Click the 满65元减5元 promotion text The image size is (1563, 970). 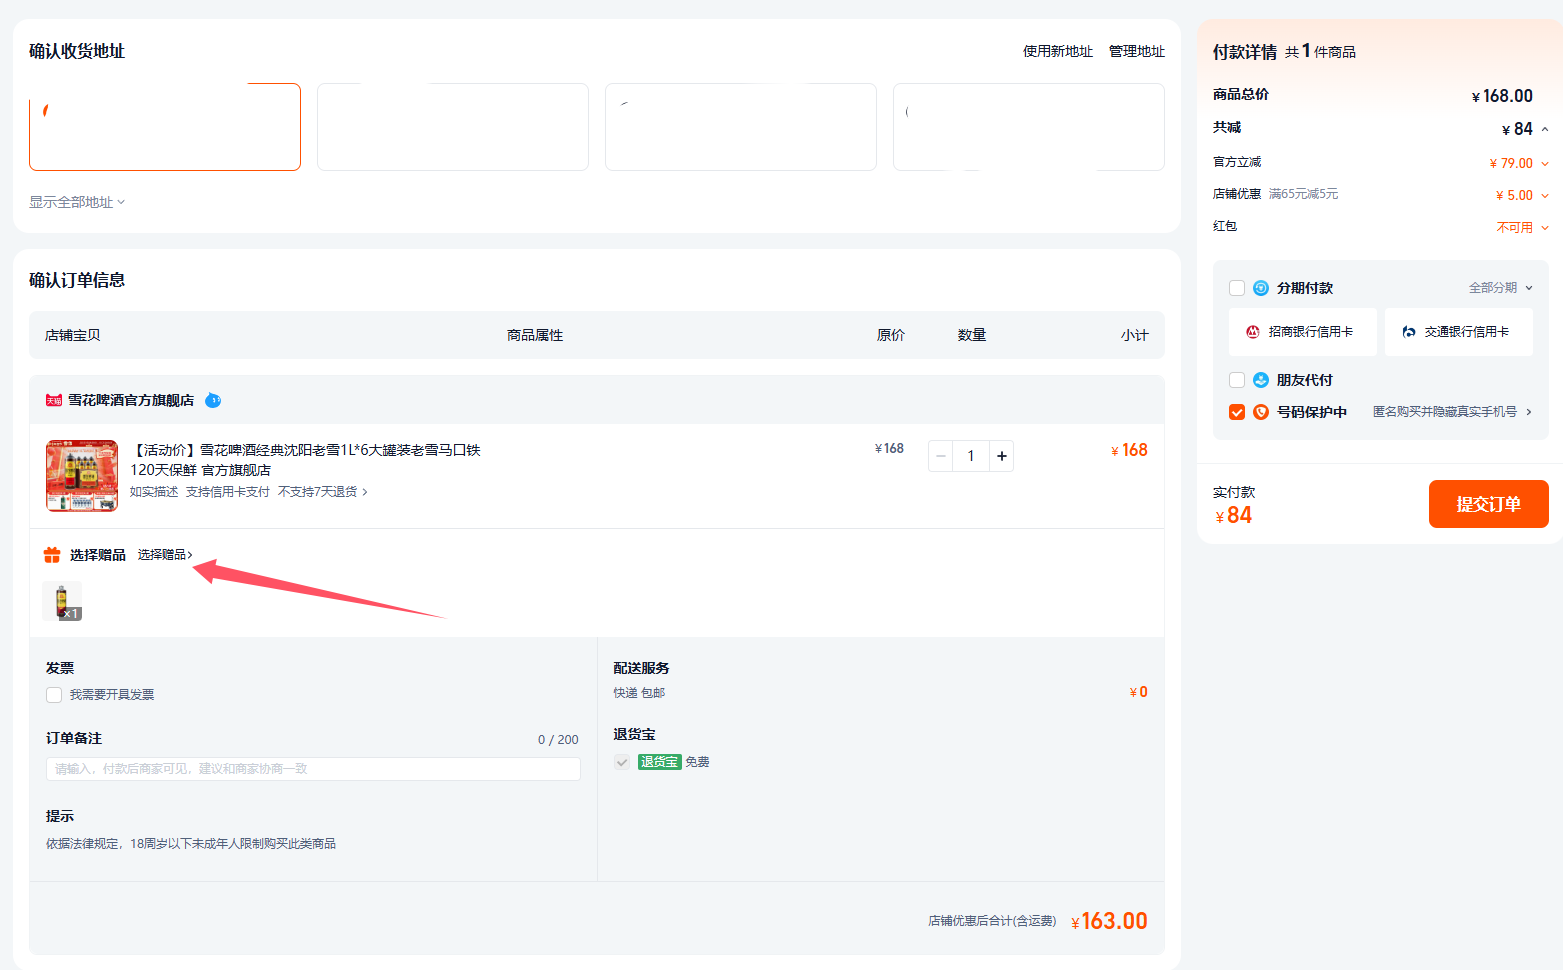point(1303,194)
